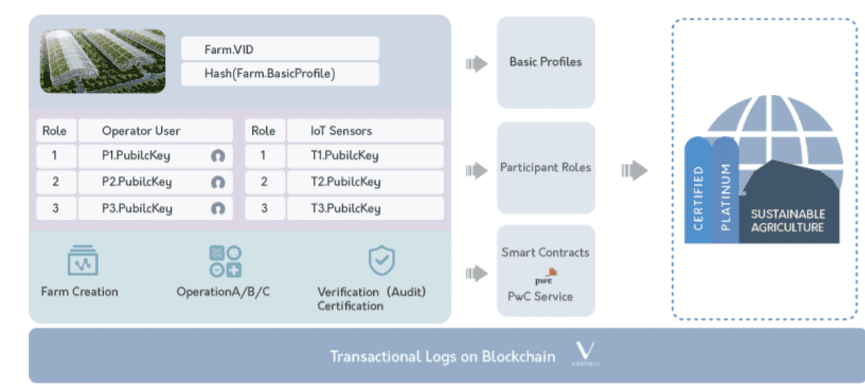Screen dimensions: 865x387
Task: Click the Farm.VID field
Action: pos(280,49)
